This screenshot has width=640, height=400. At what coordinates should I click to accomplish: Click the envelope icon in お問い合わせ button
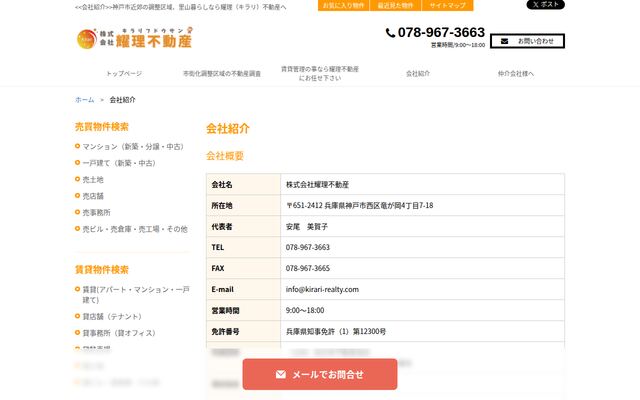504,41
